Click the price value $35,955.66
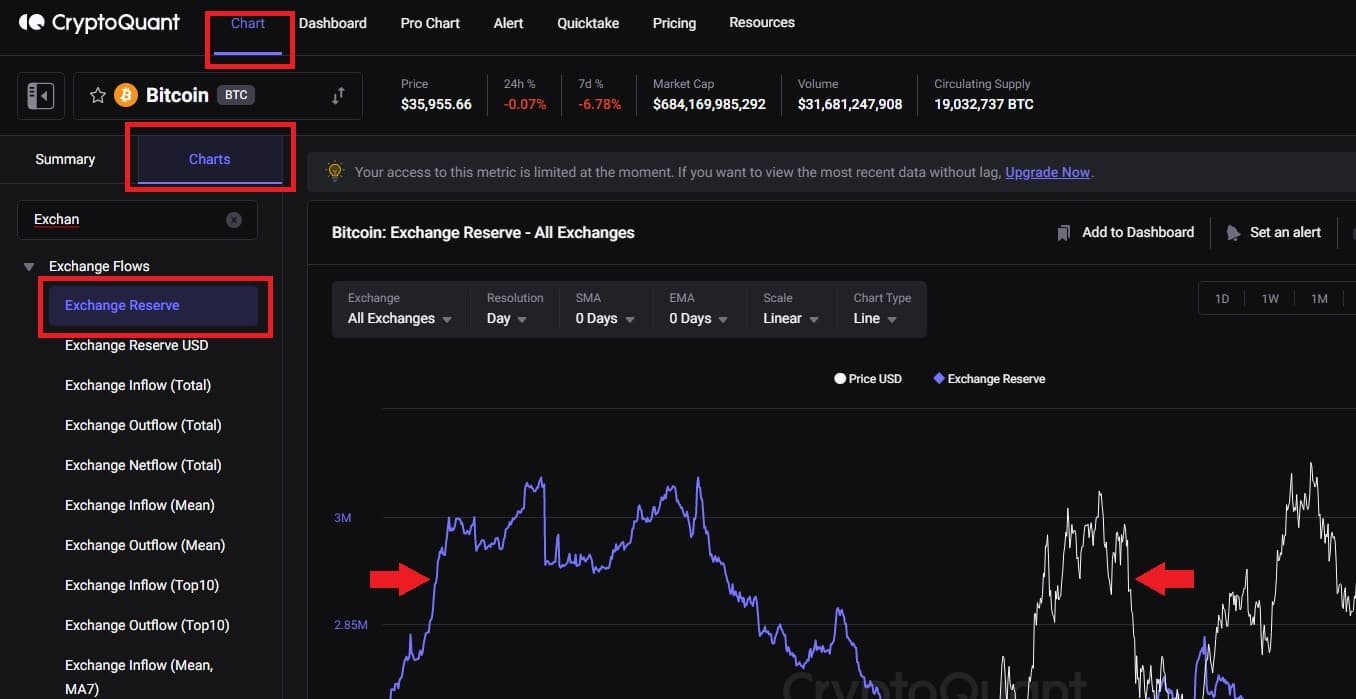 click(436, 104)
